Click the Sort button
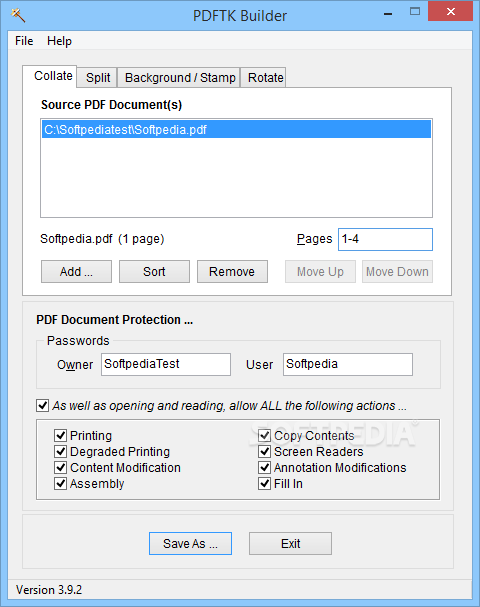The width and height of the screenshot is (480, 607). [x=154, y=271]
